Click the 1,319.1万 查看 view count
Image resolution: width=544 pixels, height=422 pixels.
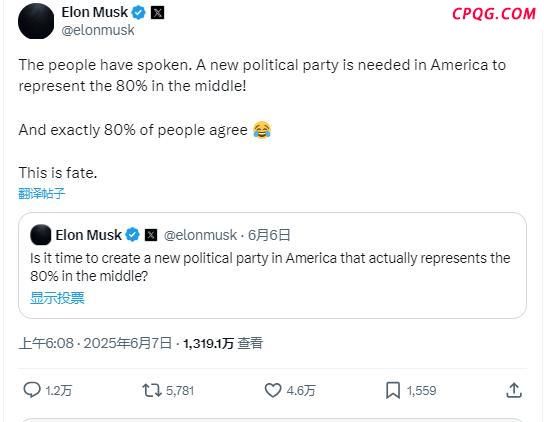[223, 343]
